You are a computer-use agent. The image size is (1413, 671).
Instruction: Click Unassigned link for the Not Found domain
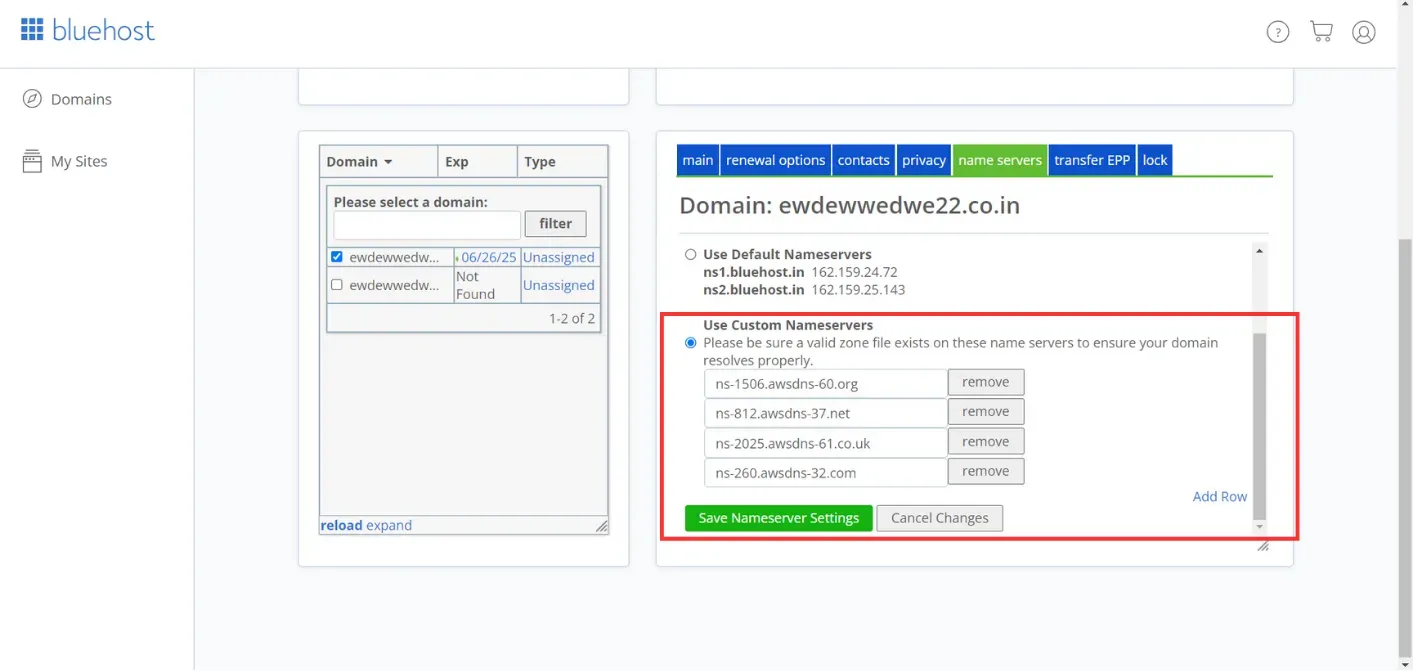(559, 285)
